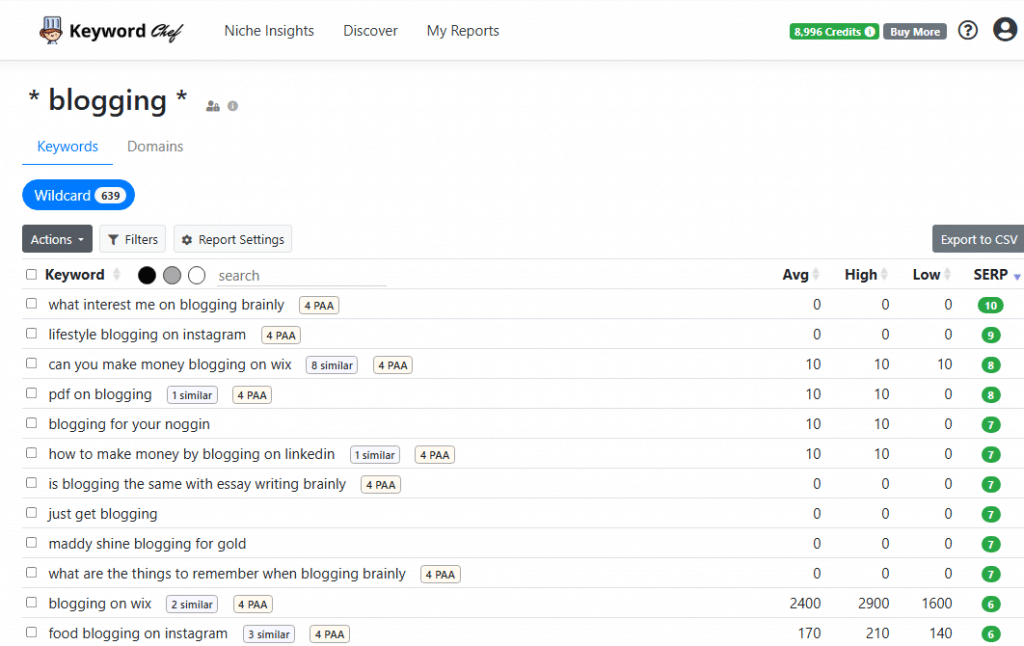
Task: Sort by the High column arrows
Action: tap(884, 274)
